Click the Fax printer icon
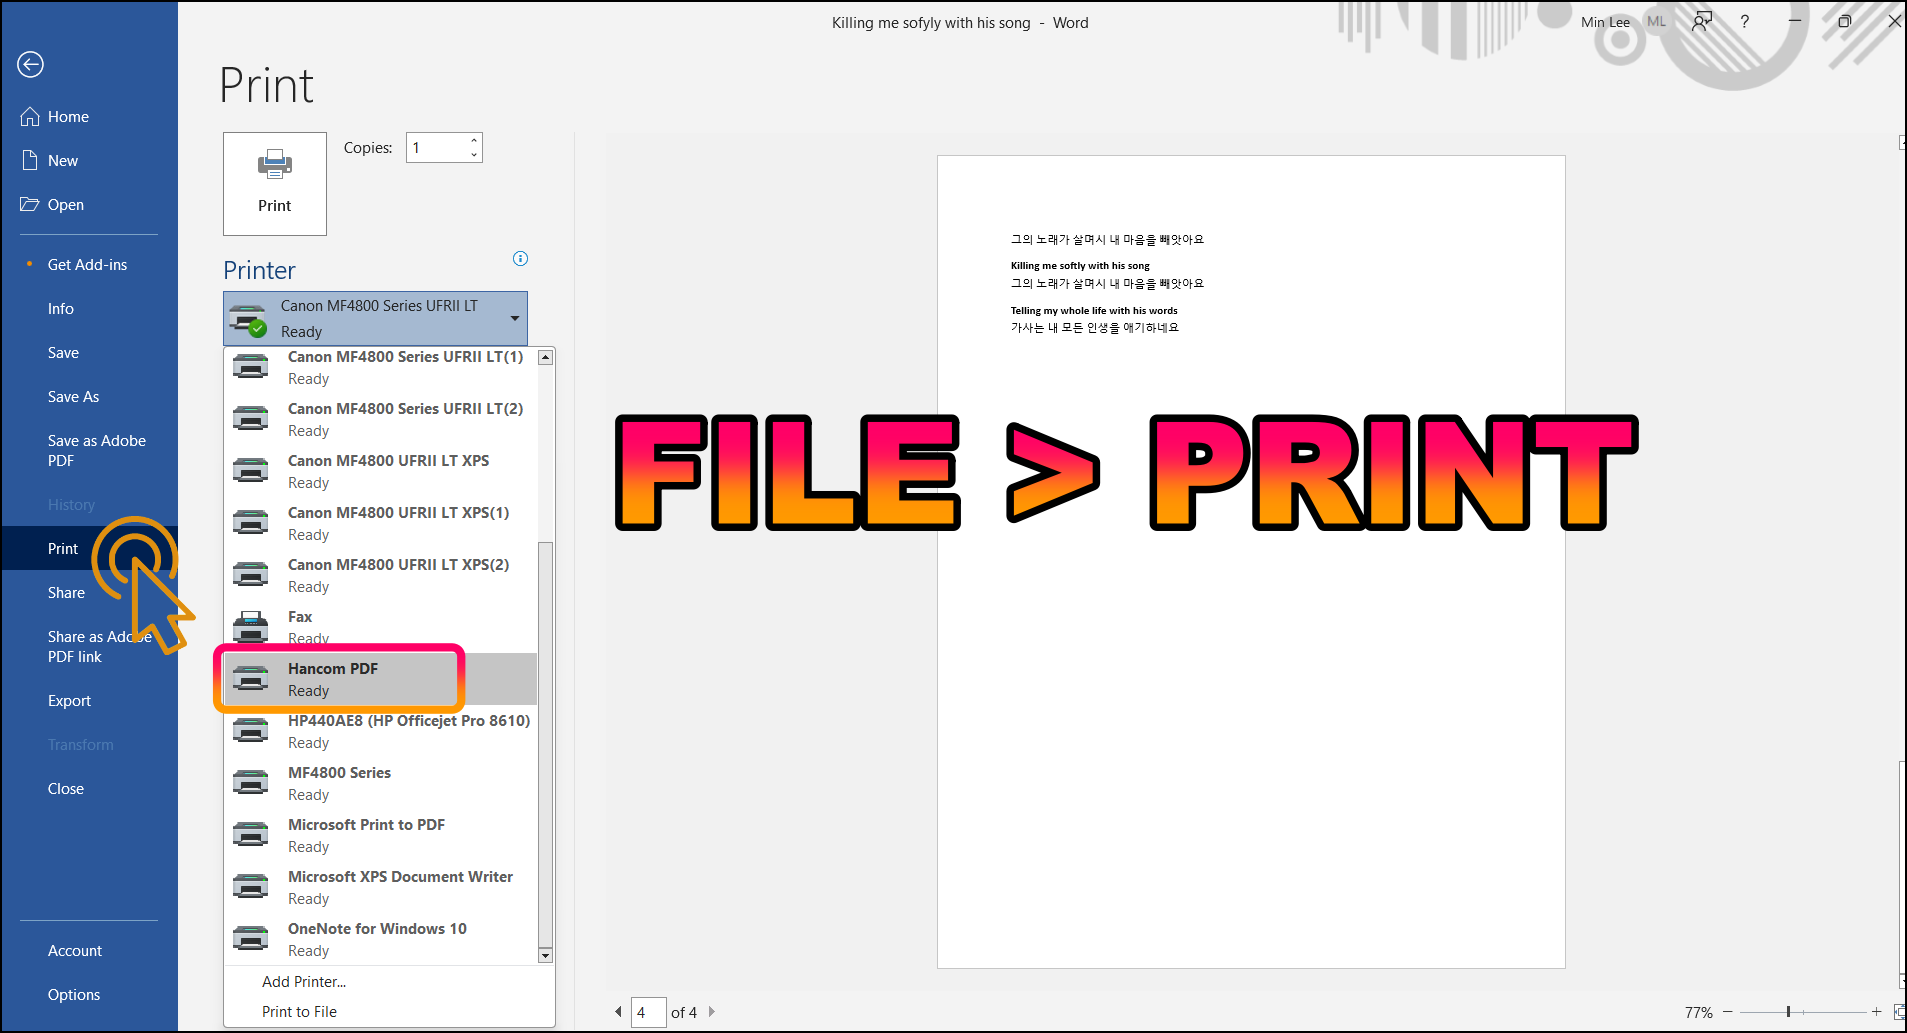This screenshot has height=1033, width=1907. pos(250,627)
